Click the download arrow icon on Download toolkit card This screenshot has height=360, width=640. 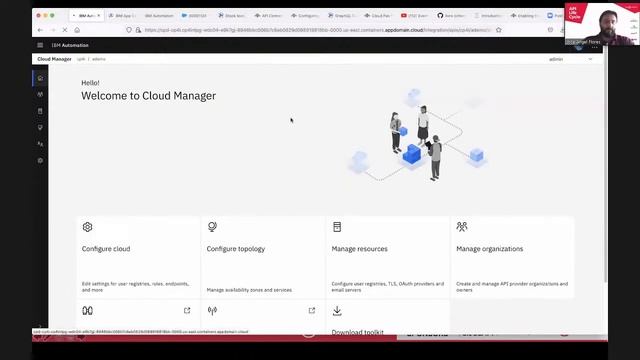coord(337,311)
